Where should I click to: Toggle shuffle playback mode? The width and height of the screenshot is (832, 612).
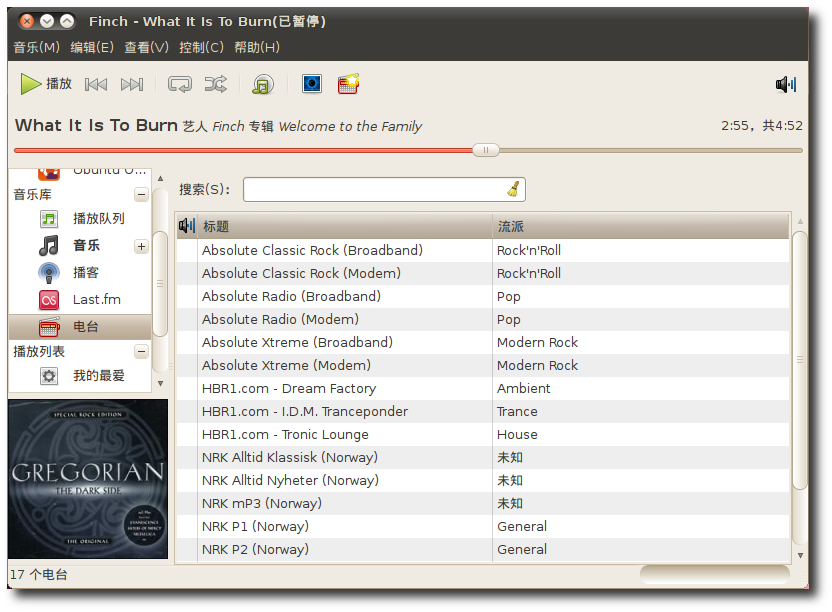click(x=216, y=84)
